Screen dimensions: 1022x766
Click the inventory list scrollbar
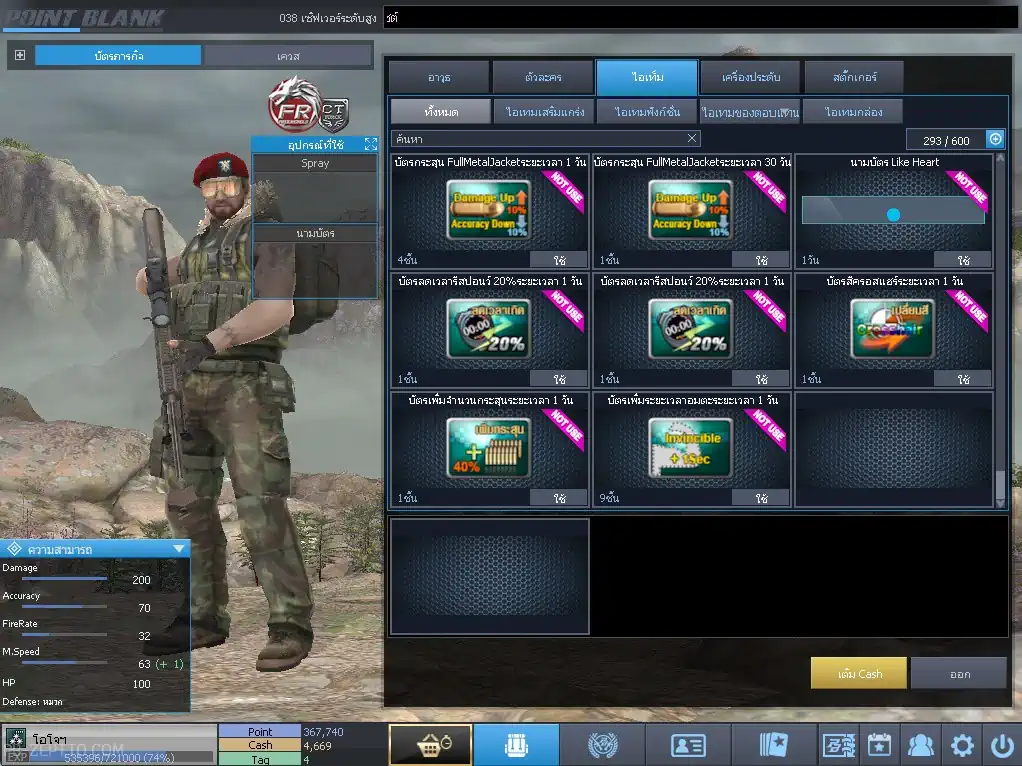pos(1001,330)
